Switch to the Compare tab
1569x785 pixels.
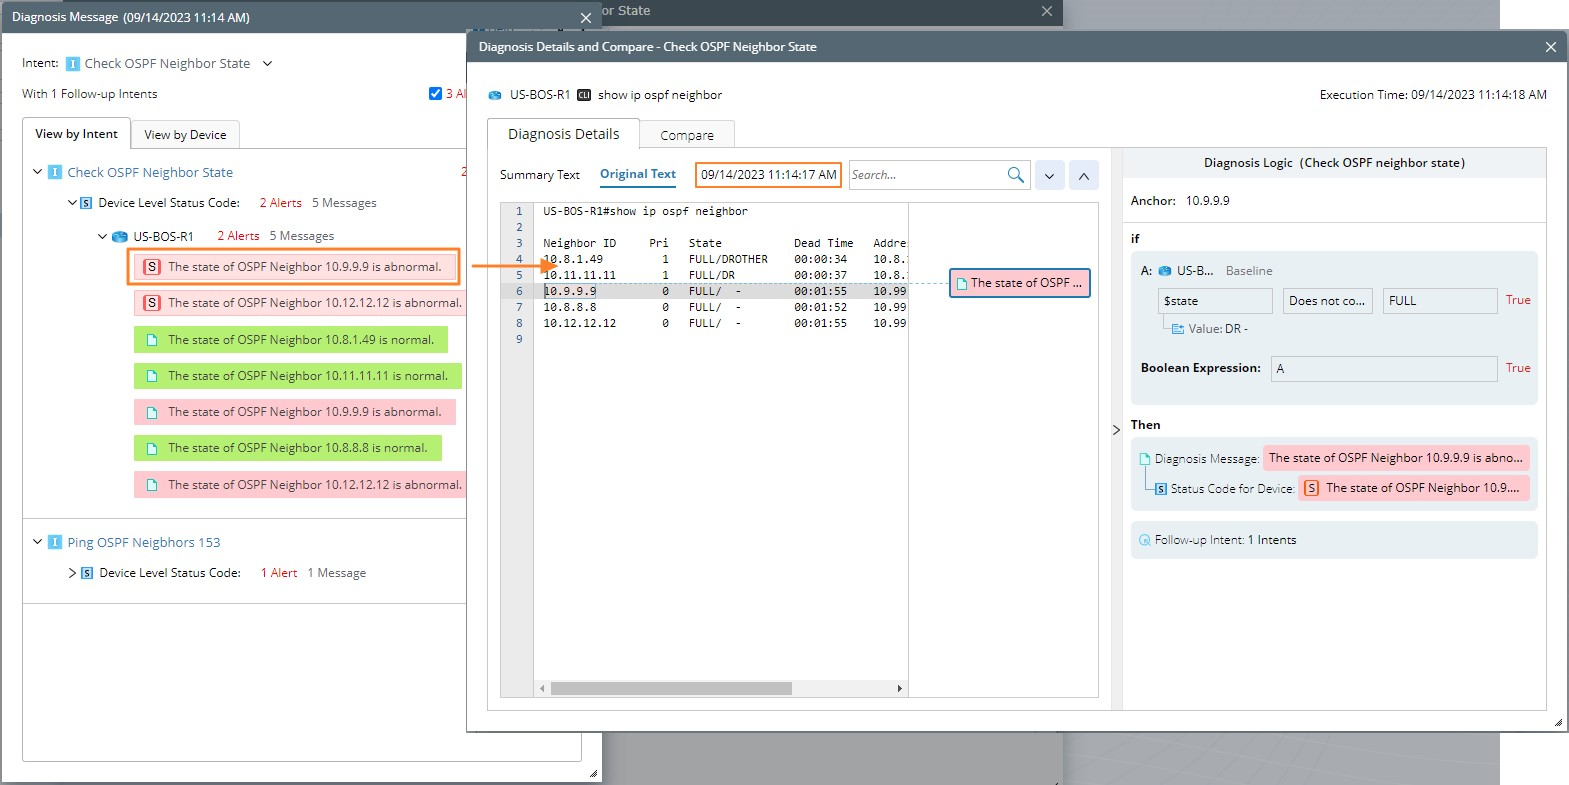(x=686, y=135)
